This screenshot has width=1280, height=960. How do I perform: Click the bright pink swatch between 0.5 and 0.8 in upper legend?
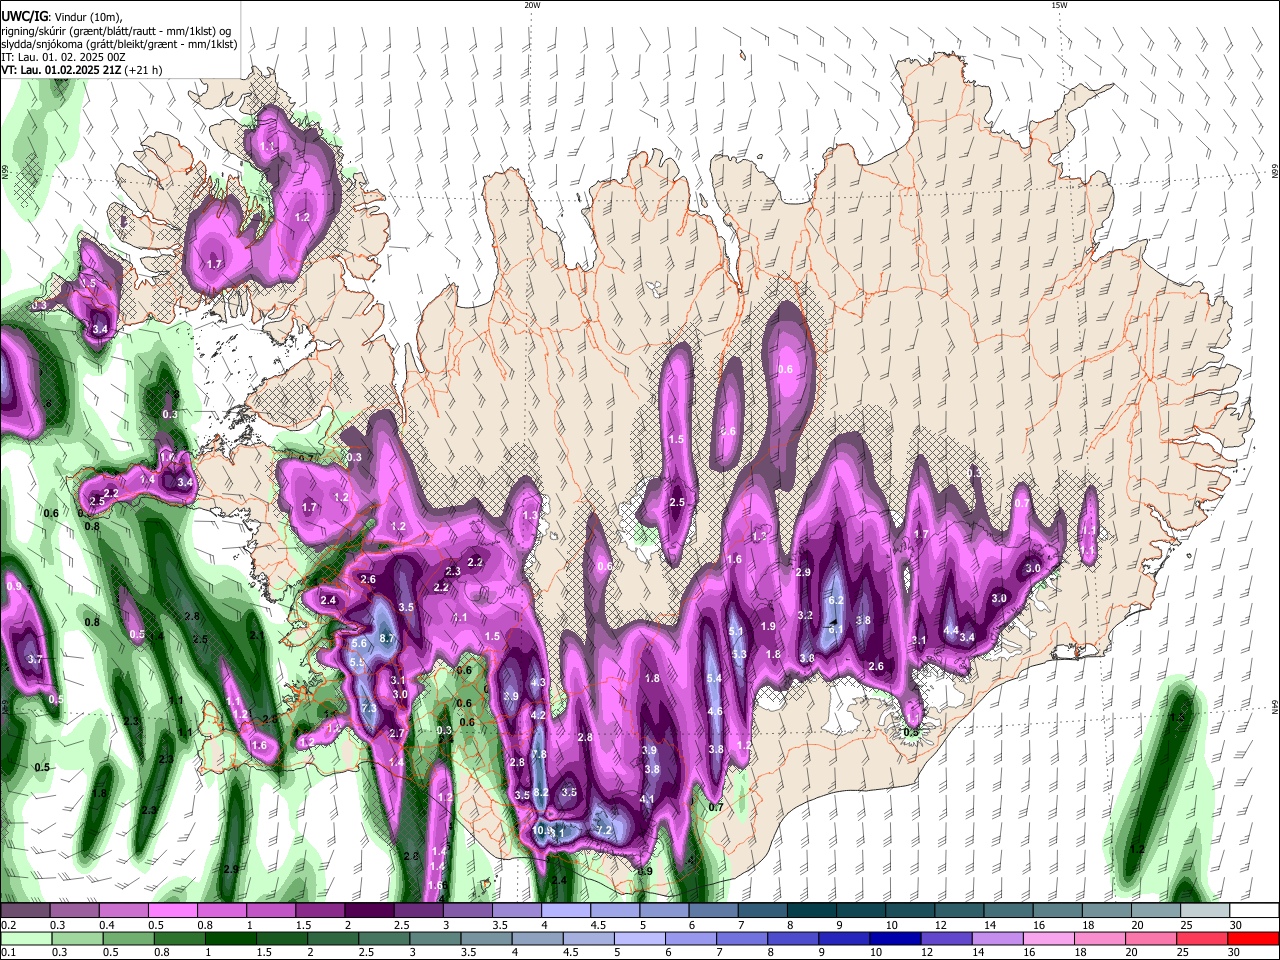coord(172,911)
